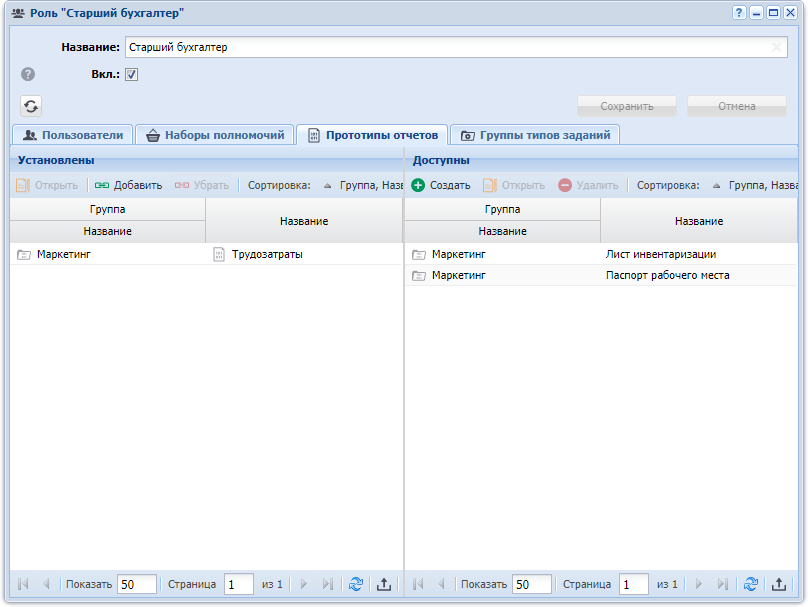The image size is (808, 607).
Task: Open the Сортировка dropdown in the Доступны panel
Action: (x=756, y=185)
